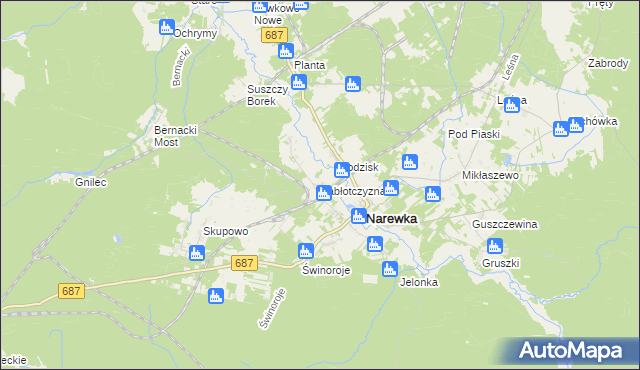This screenshot has width=640, height=370.
Task: Click the factory icon above Planta label
Action: [x=286, y=51]
